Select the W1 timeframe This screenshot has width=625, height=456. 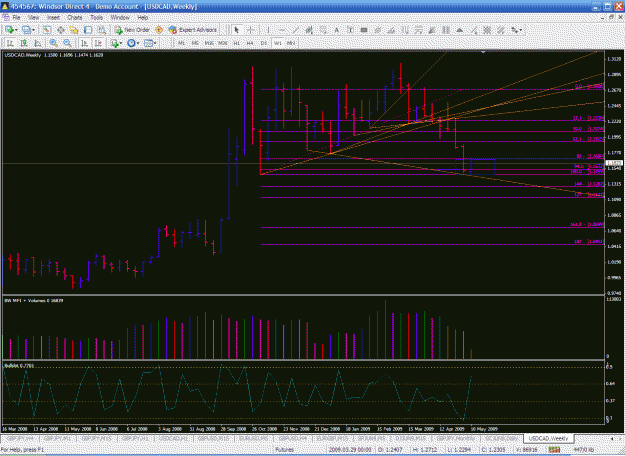[277, 43]
